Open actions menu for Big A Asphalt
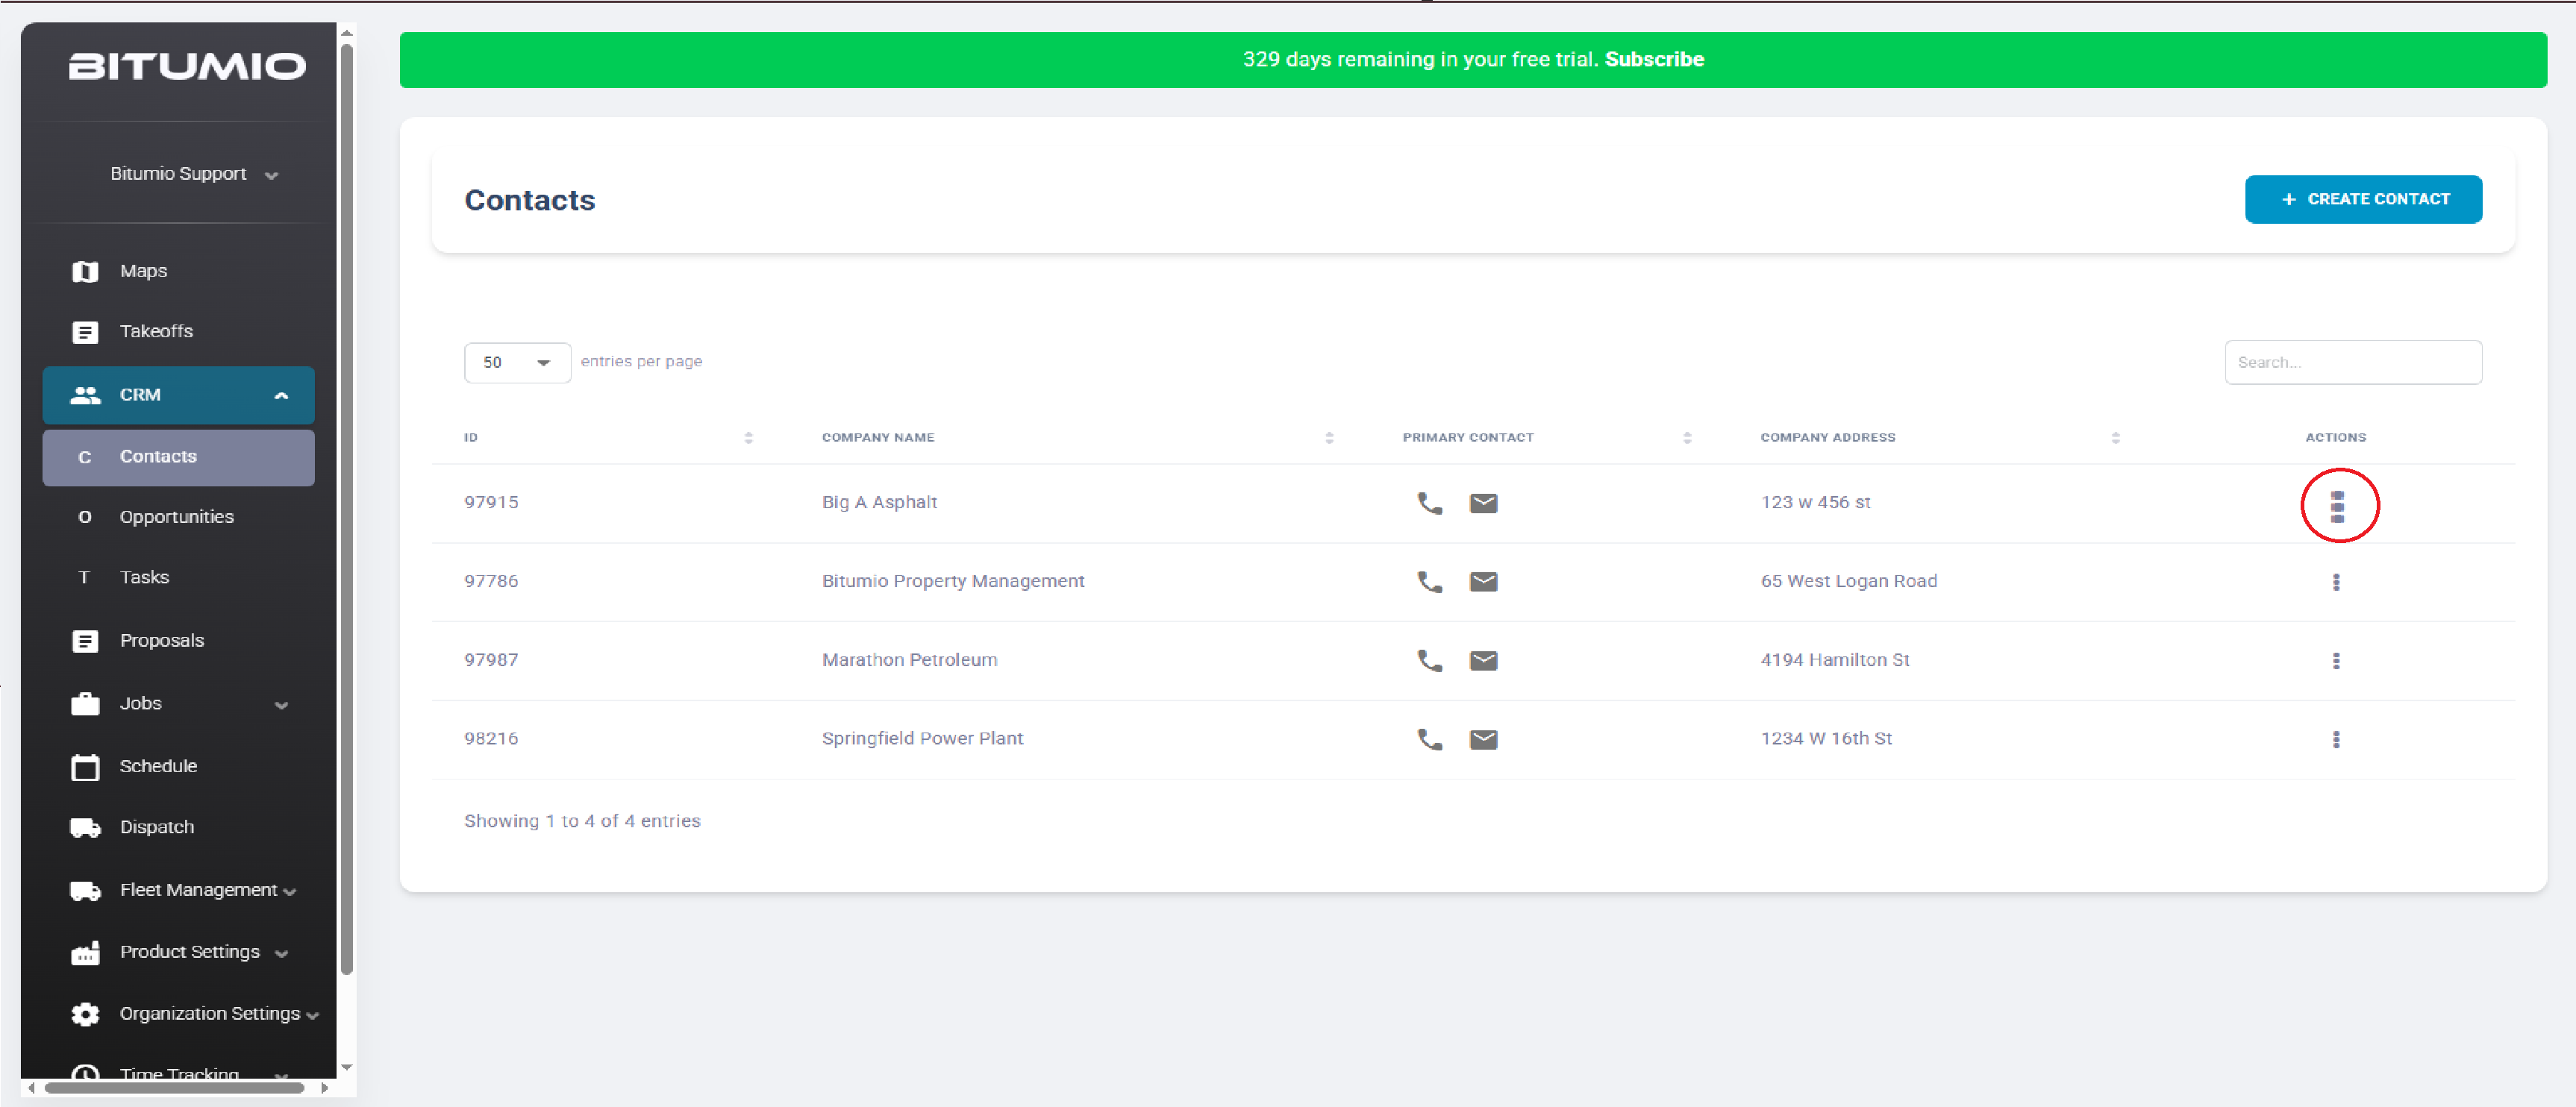The height and width of the screenshot is (1107, 2576). 2337,506
